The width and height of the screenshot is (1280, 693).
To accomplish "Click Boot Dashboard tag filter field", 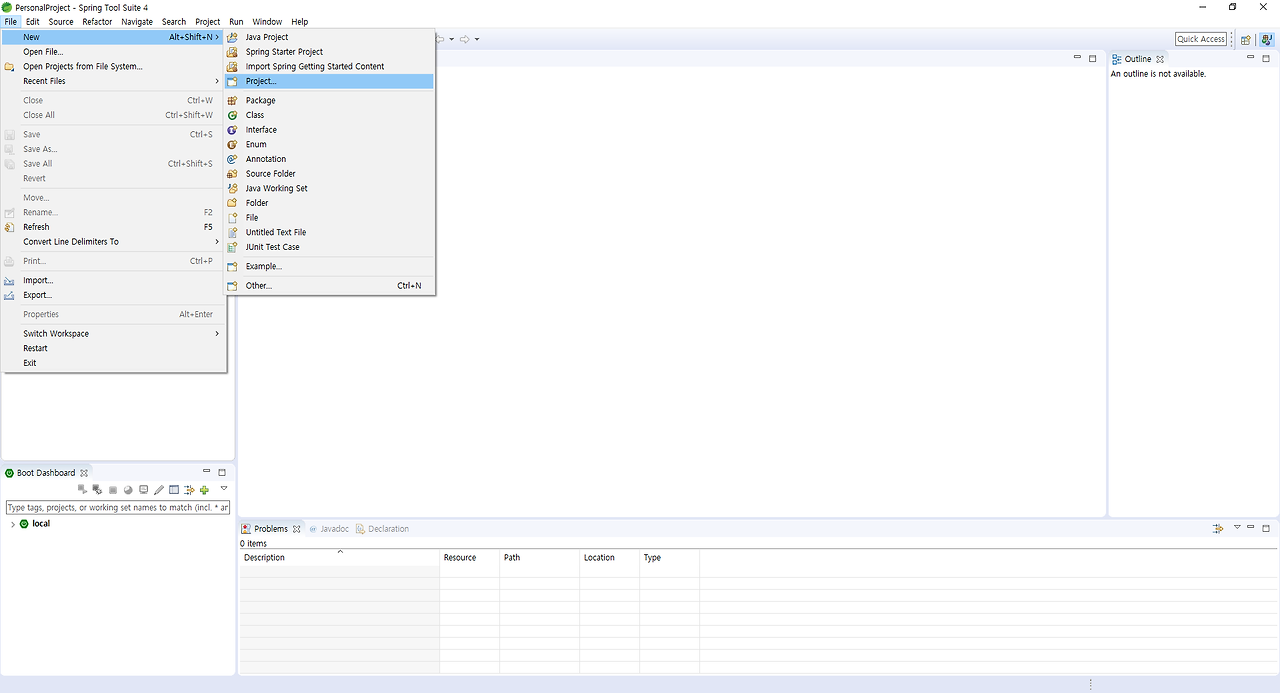I will [x=118, y=508].
